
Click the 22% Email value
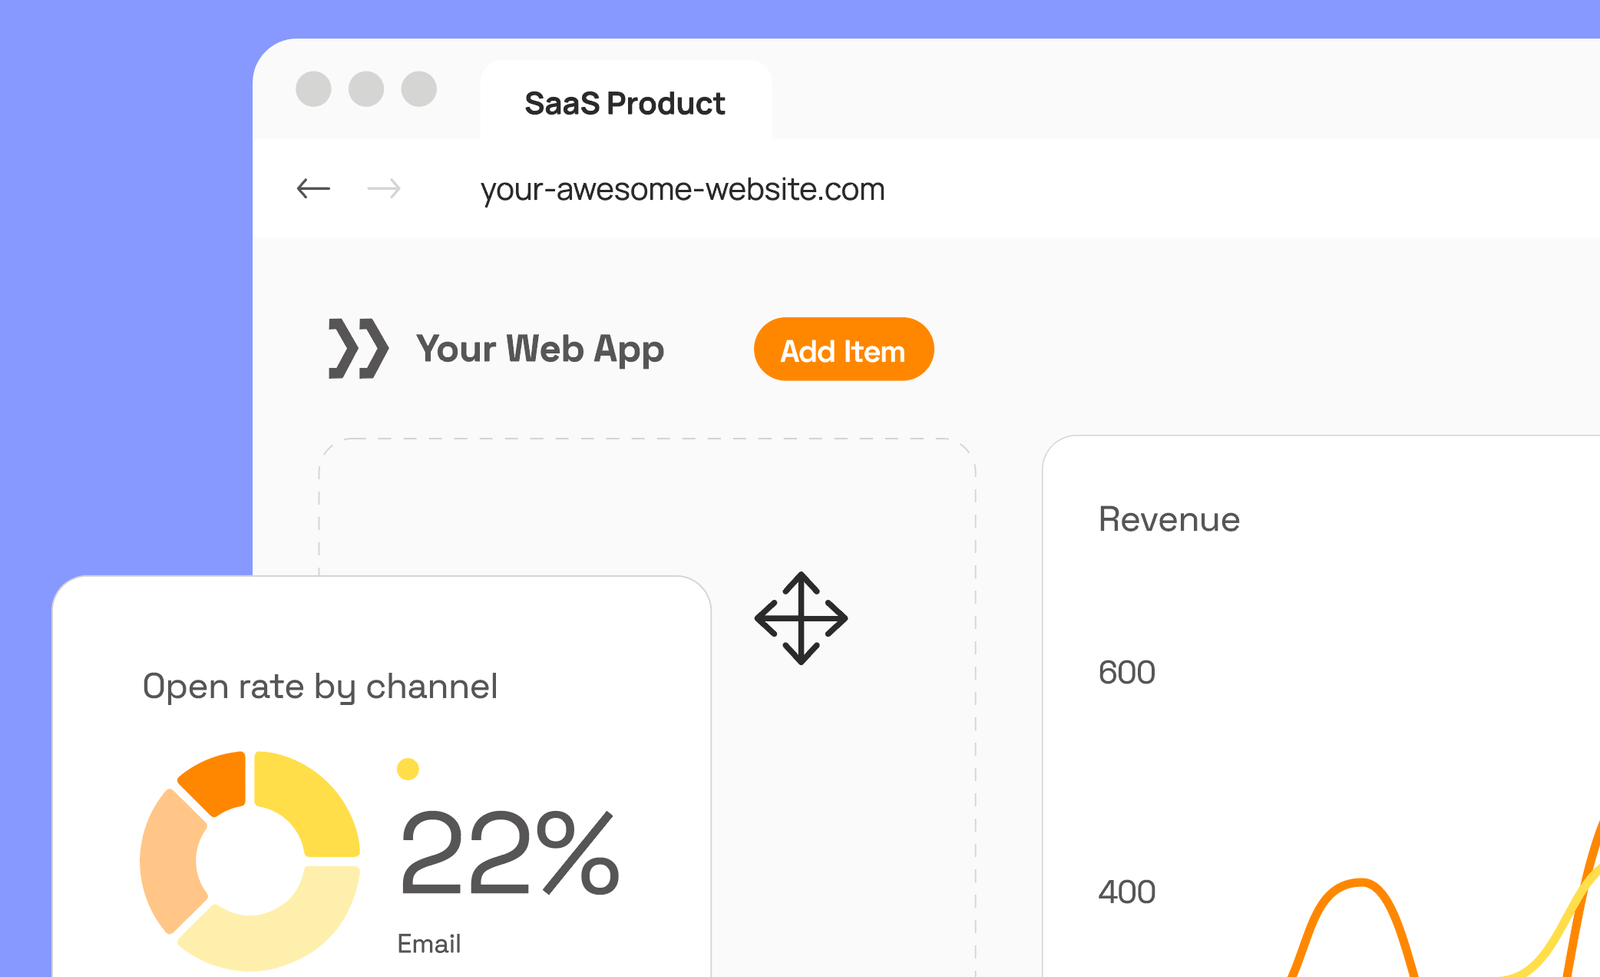509,854
